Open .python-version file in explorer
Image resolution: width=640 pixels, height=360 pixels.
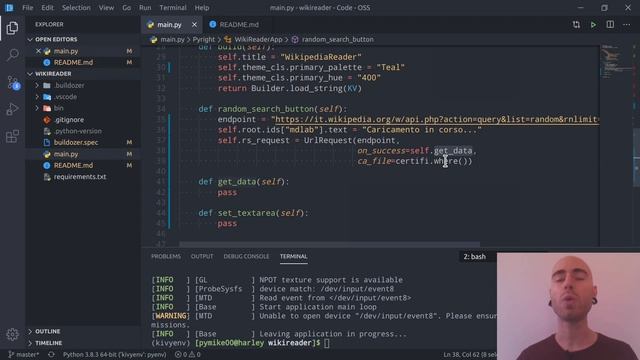click(x=78, y=131)
